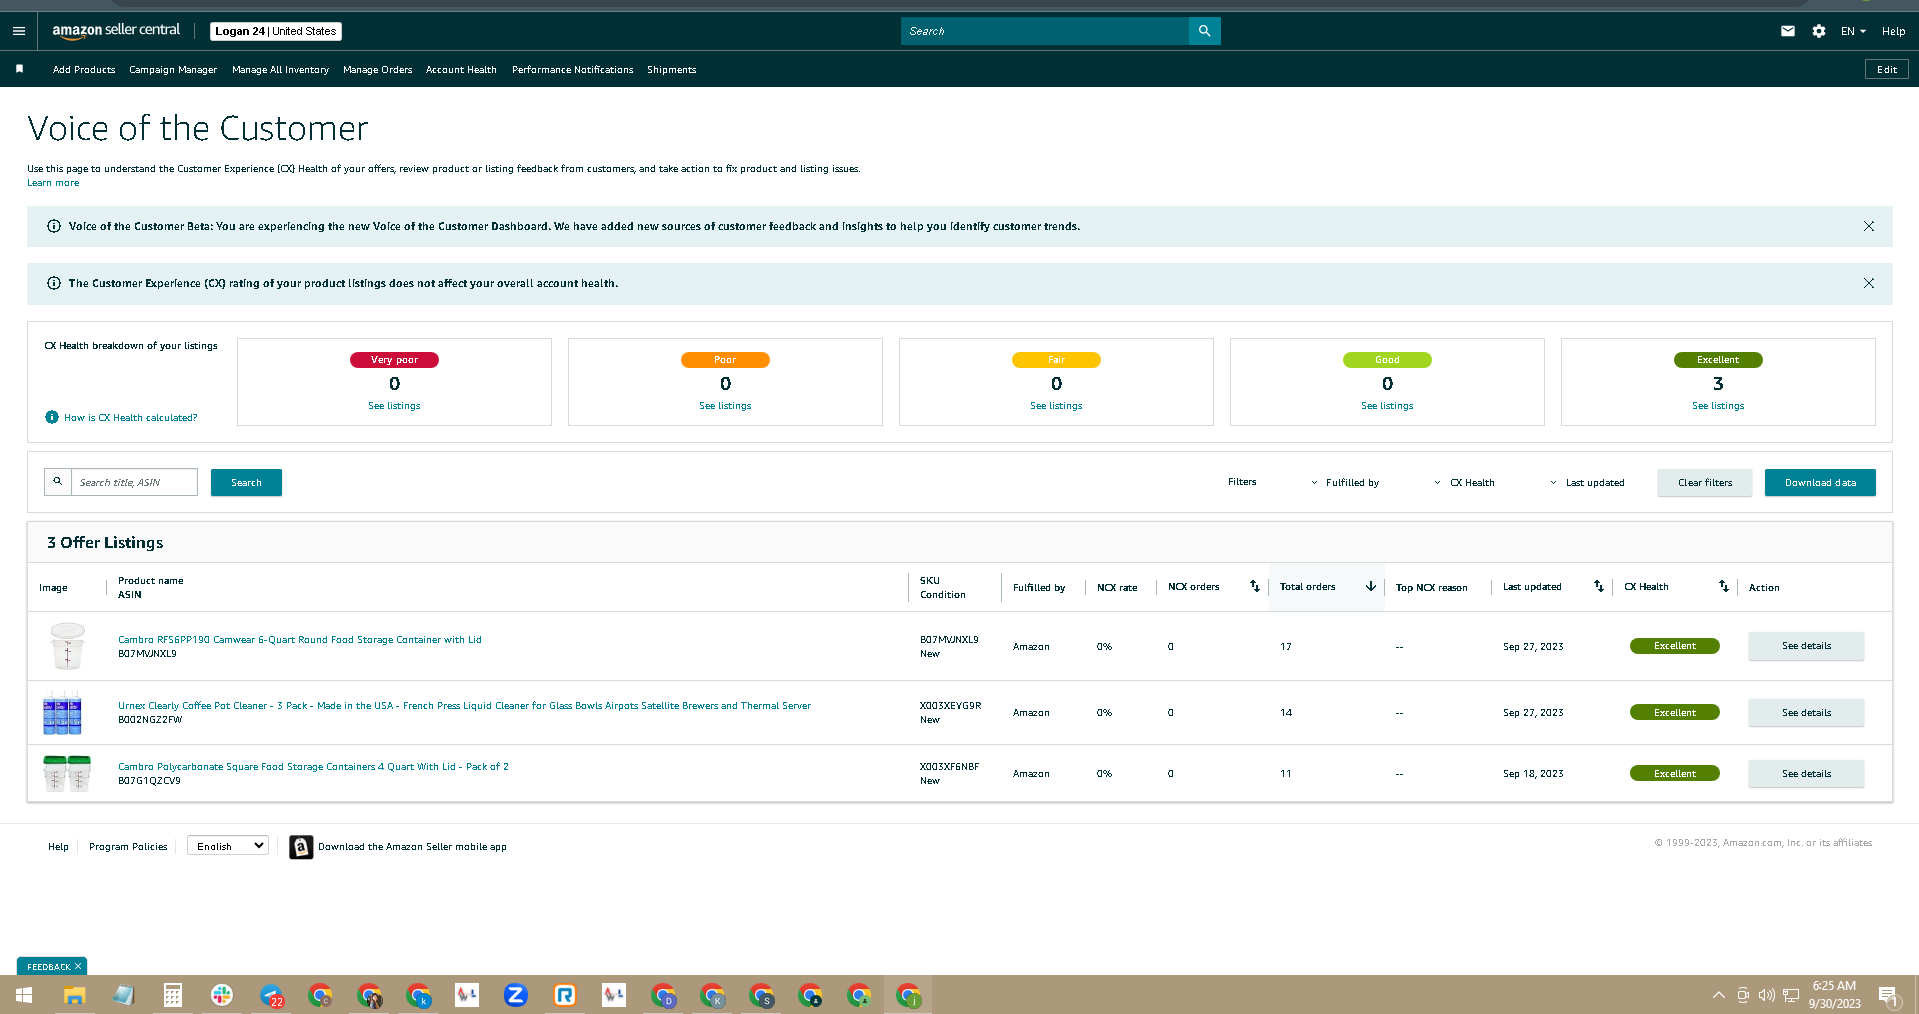The image size is (1919, 1014).
Task: Click the info icon beside How is CX Health calculated
Action: (52, 417)
